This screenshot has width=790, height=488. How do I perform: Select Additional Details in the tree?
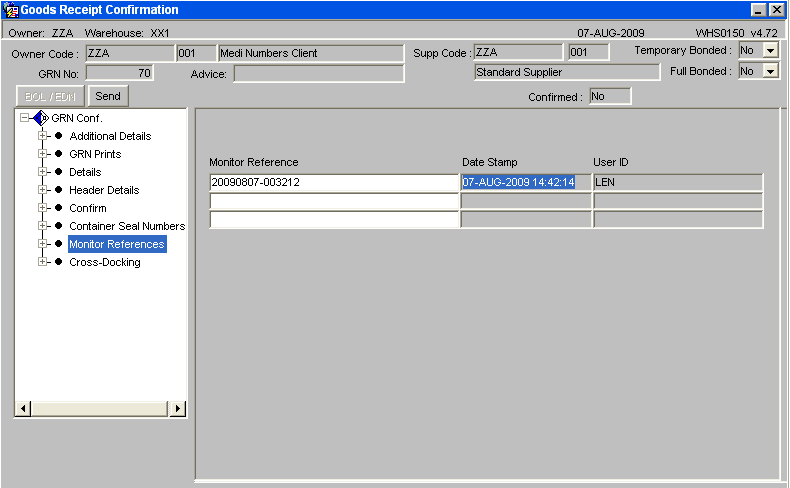110,136
